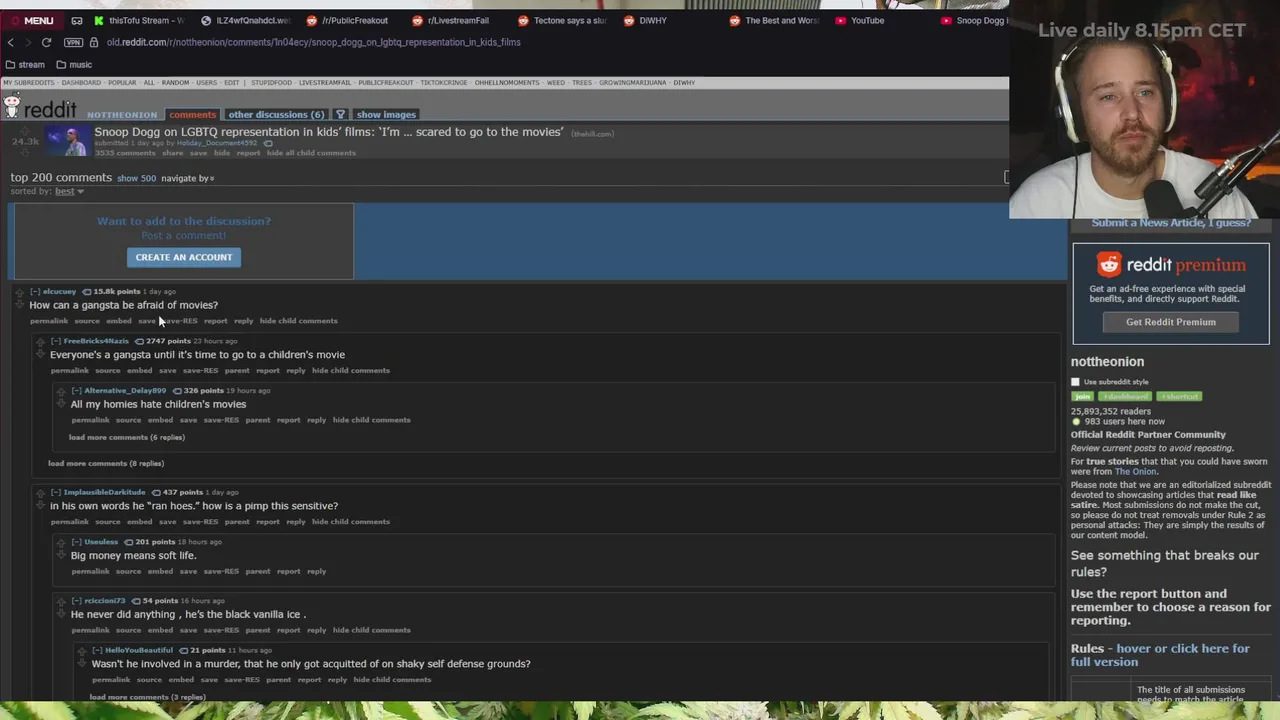Switch to the r/PublicFreakout tab
The height and width of the screenshot is (720, 1280).
point(348,20)
